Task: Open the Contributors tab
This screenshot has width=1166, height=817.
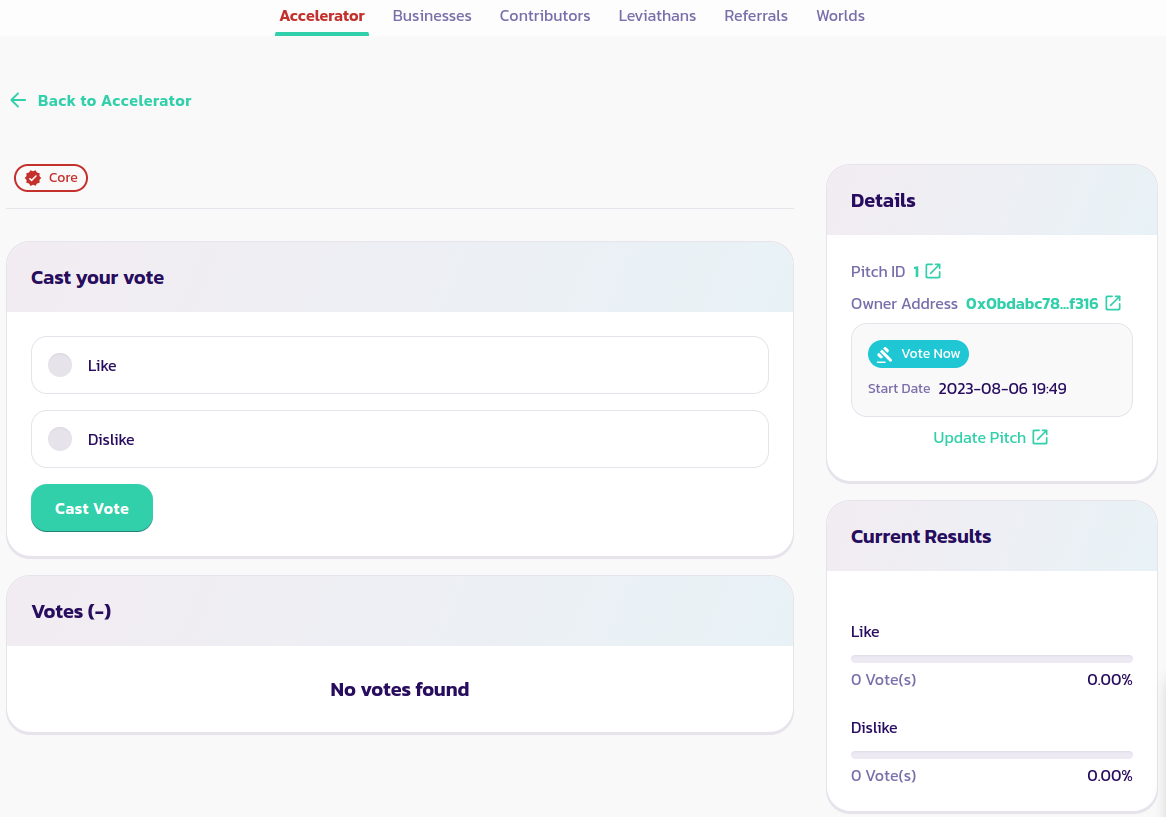Action: 545,16
